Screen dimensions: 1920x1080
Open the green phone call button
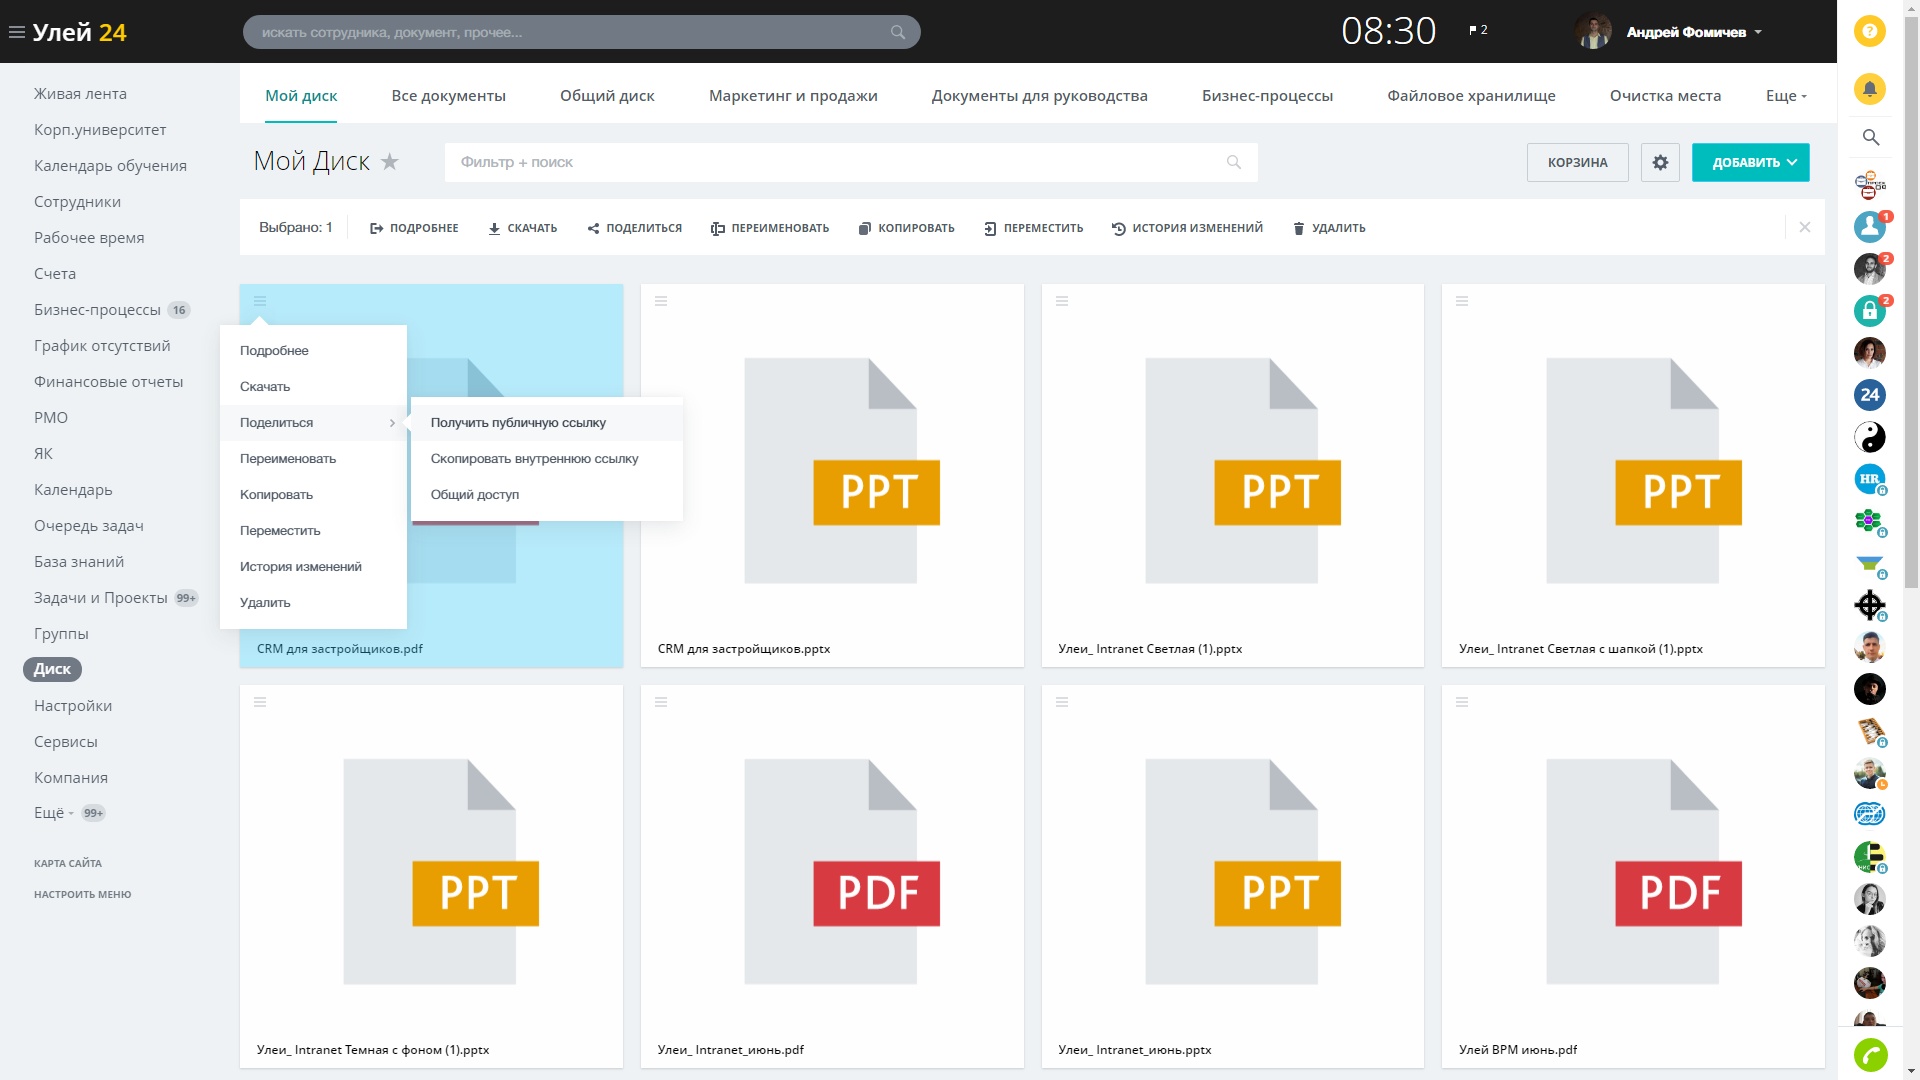(x=1870, y=1054)
